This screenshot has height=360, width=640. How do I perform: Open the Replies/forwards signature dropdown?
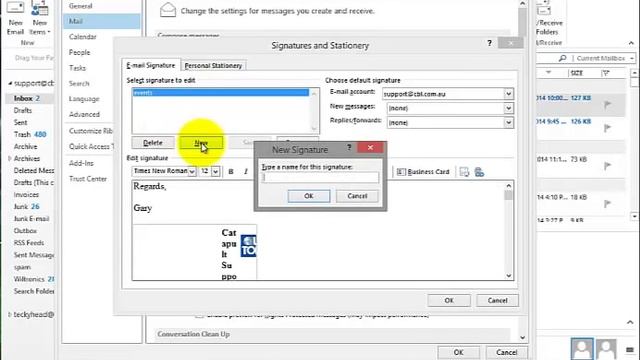508,122
